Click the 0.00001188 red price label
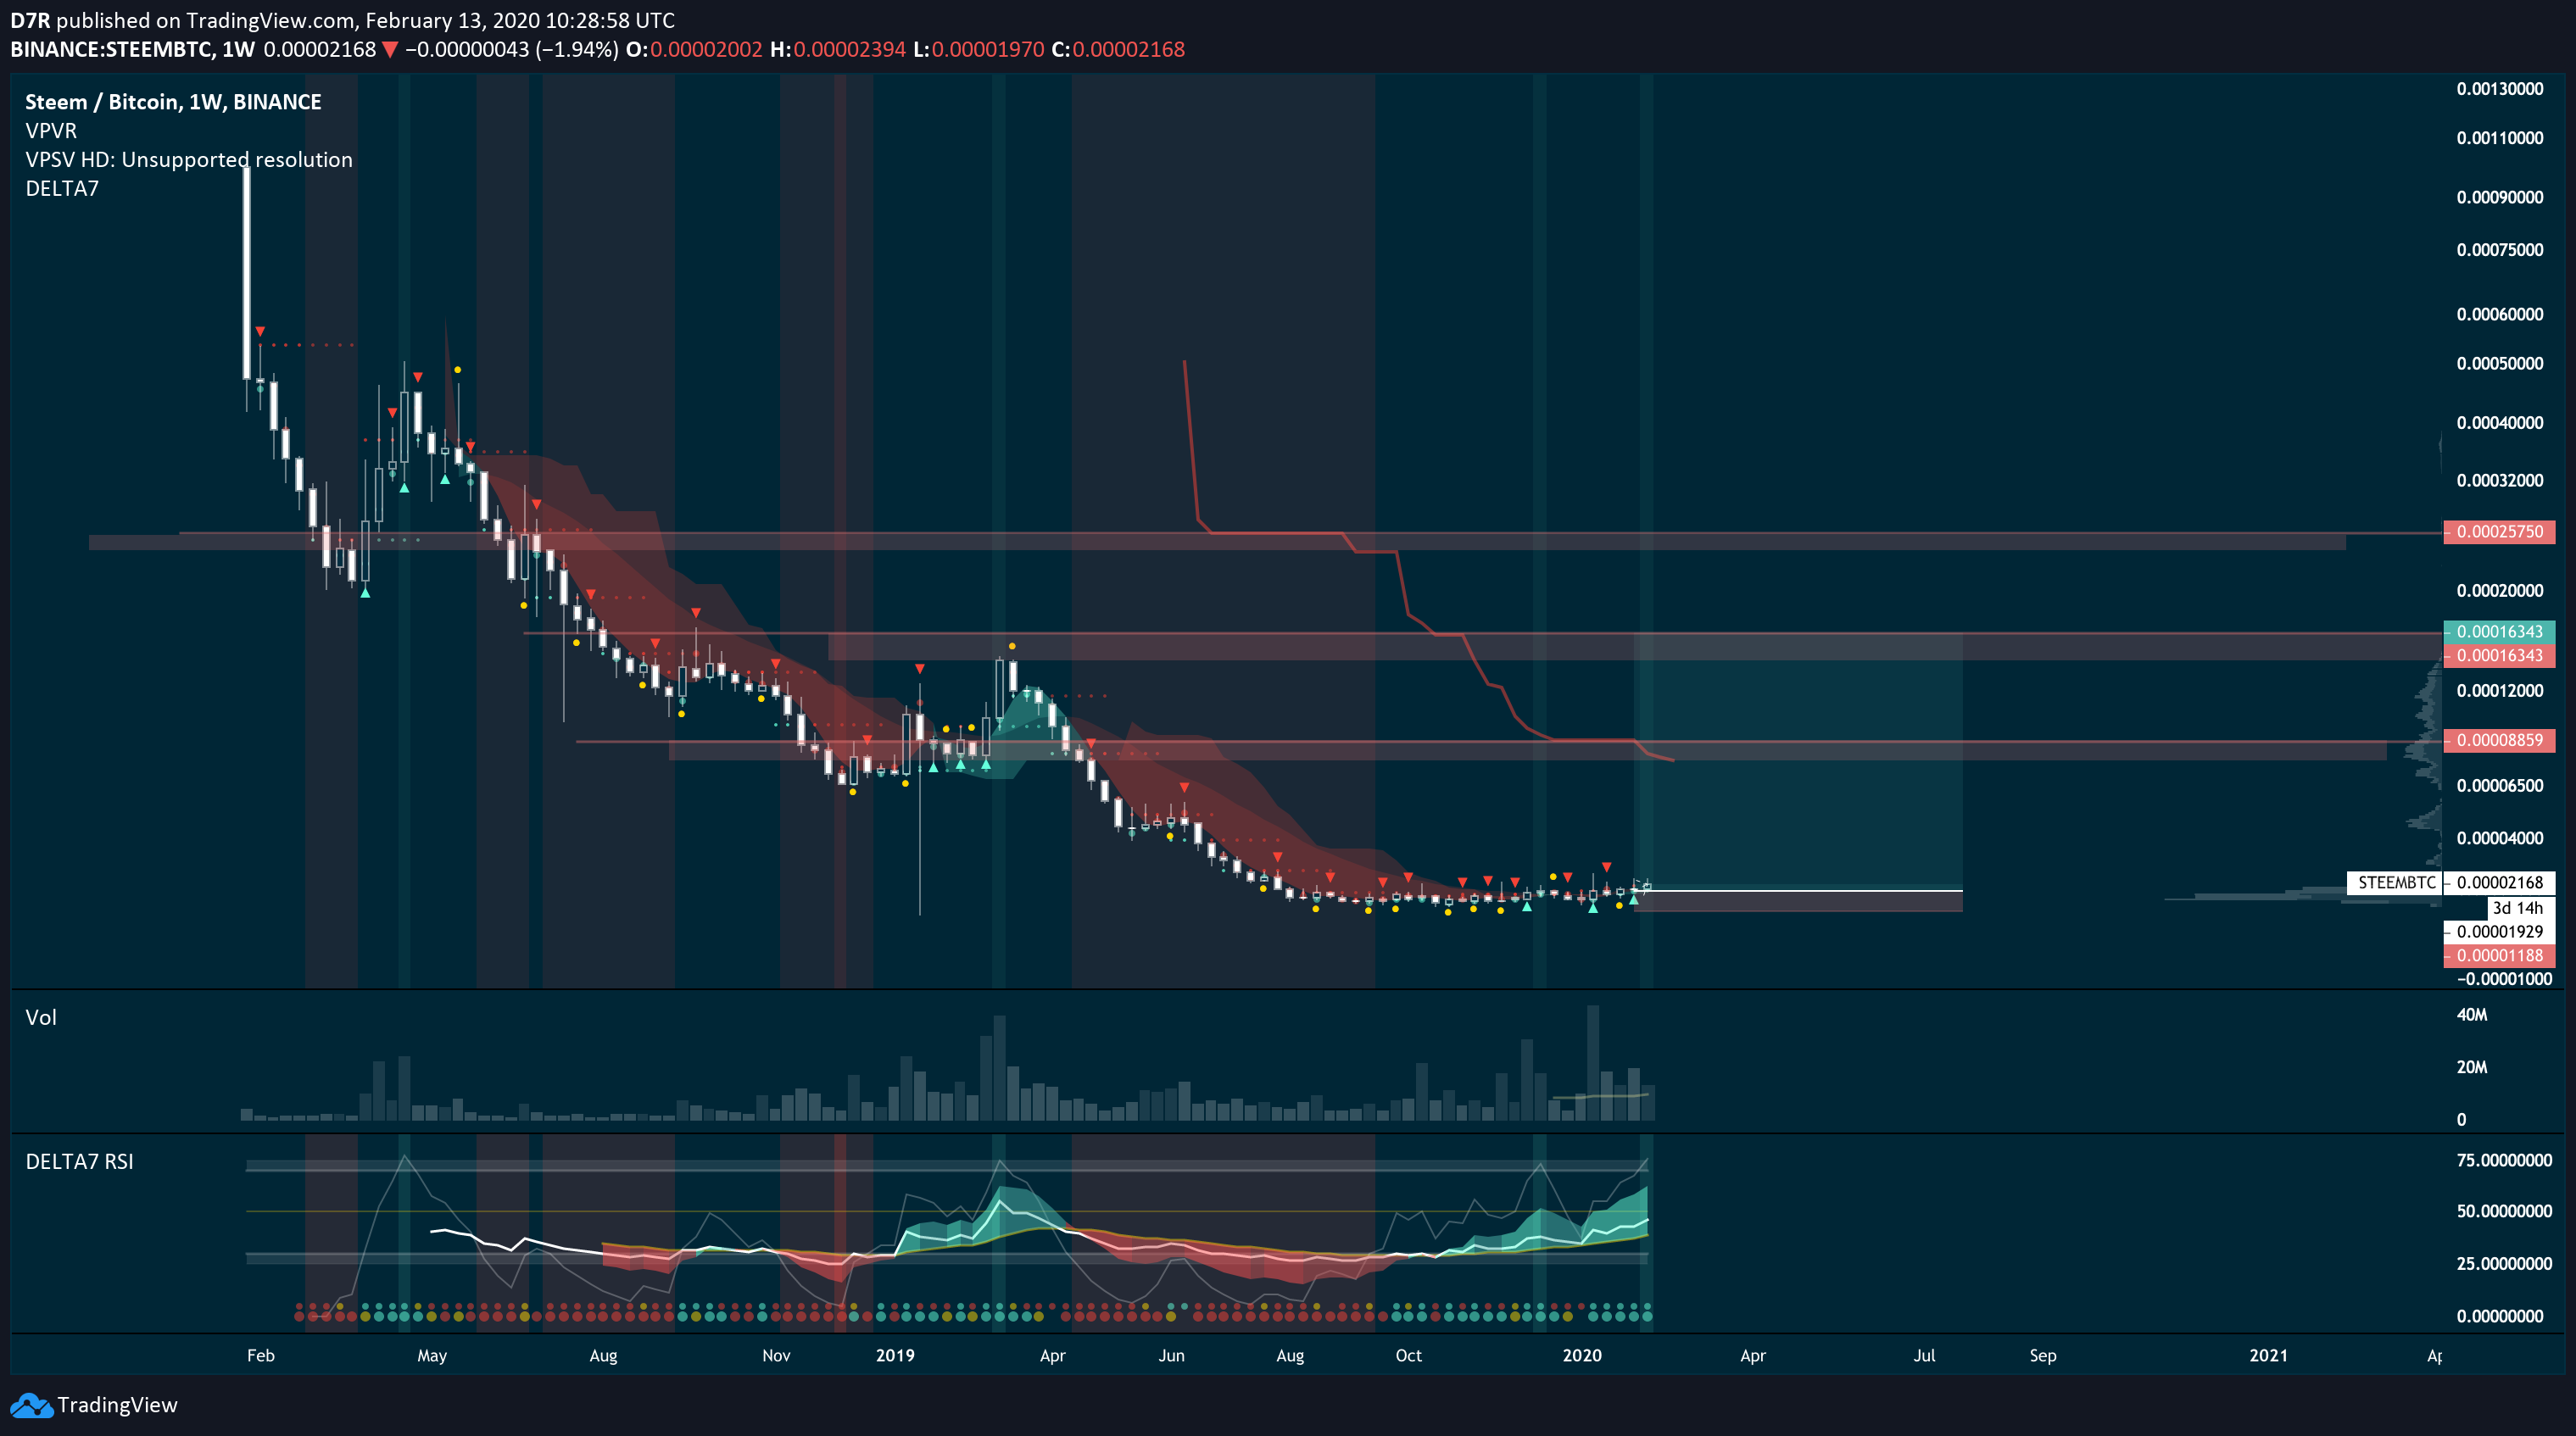The width and height of the screenshot is (2576, 1436). [2499, 956]
